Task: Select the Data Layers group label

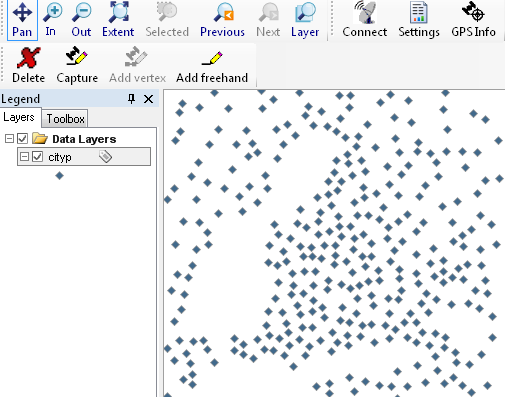Action: click(x=84, y=139)
